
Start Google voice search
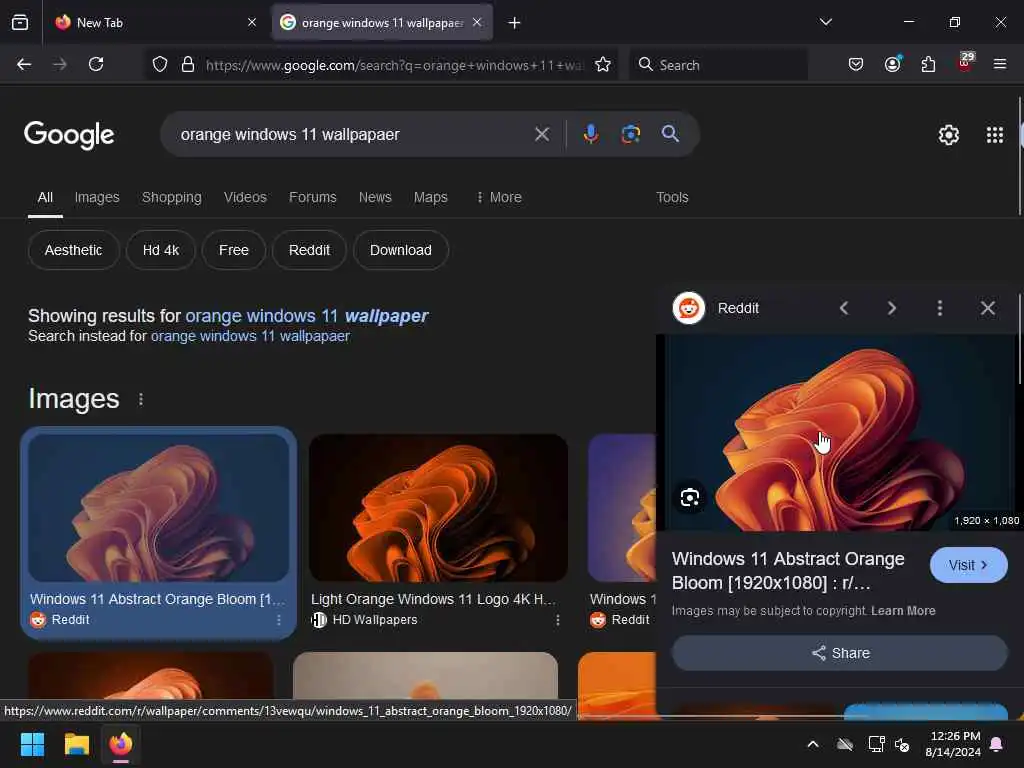coord(590,134)
